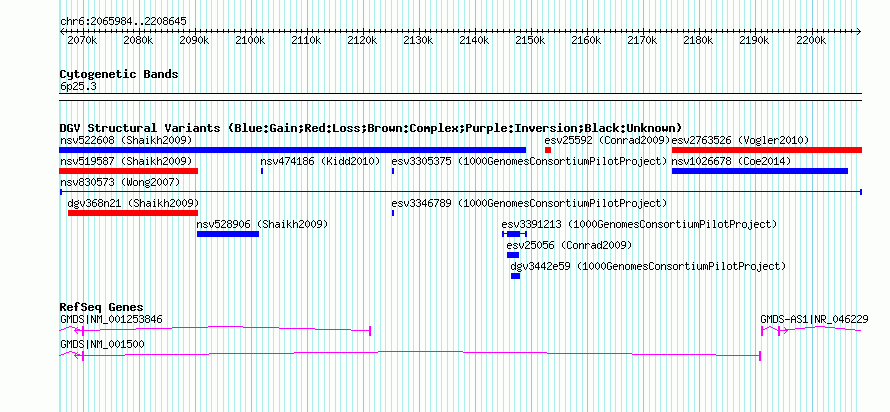Click the 2140k ruler tick label
Image resolution: width=890 pixels, height=412 pixels.
click(x=474, y=41)
